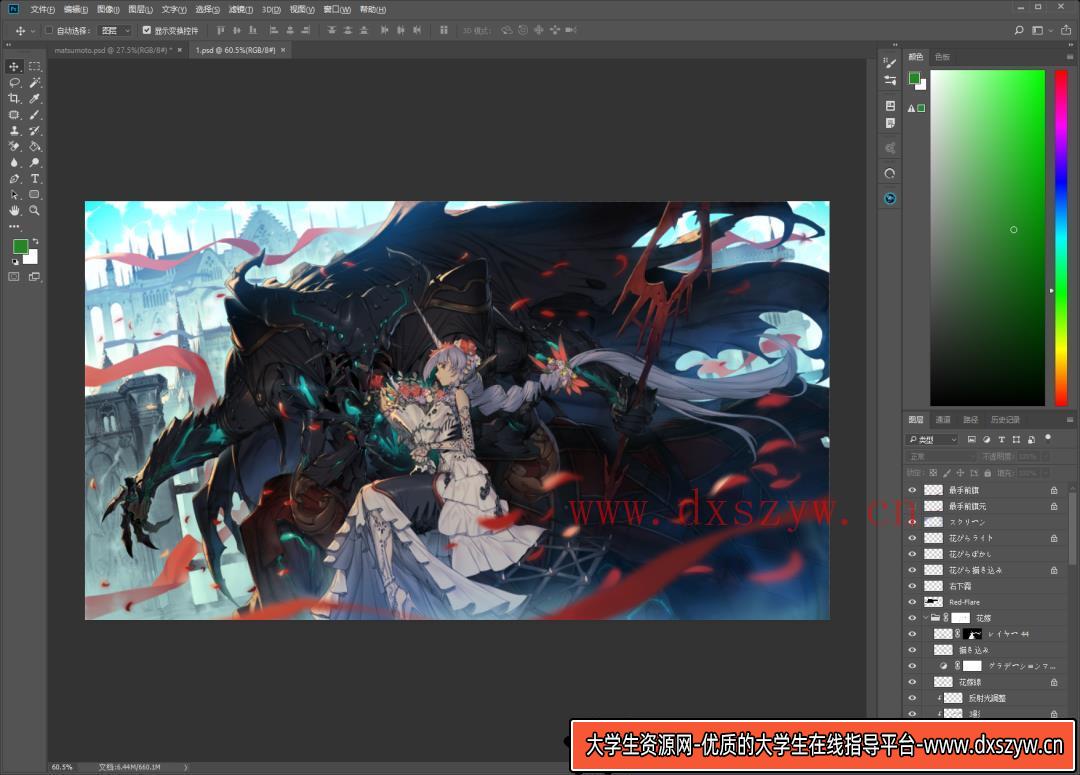Open the Edit Toolbar three-dots button

coord(14,226)
